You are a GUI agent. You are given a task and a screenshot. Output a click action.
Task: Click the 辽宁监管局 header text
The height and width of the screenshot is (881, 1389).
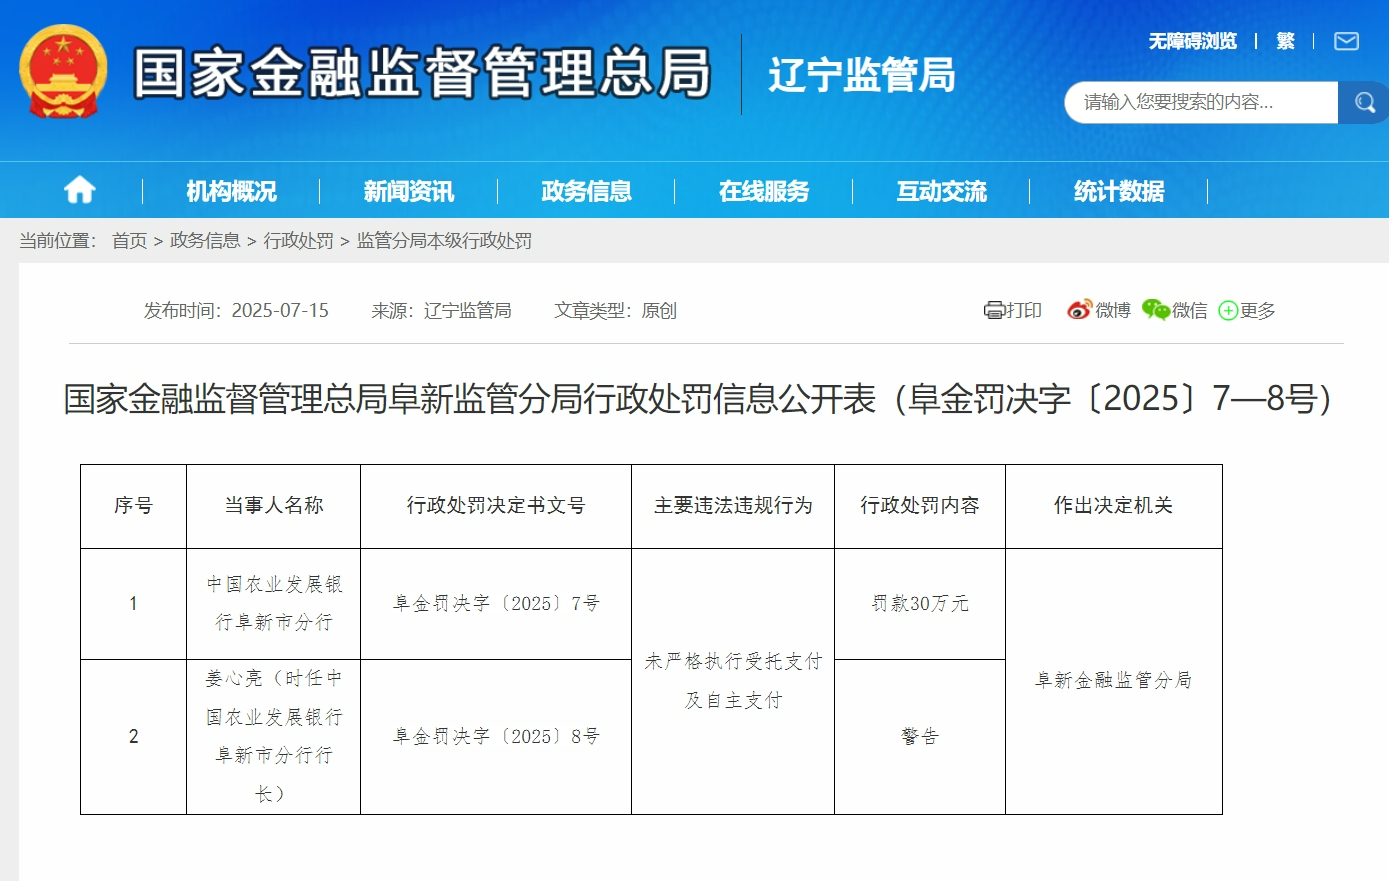tap(861, 75)
